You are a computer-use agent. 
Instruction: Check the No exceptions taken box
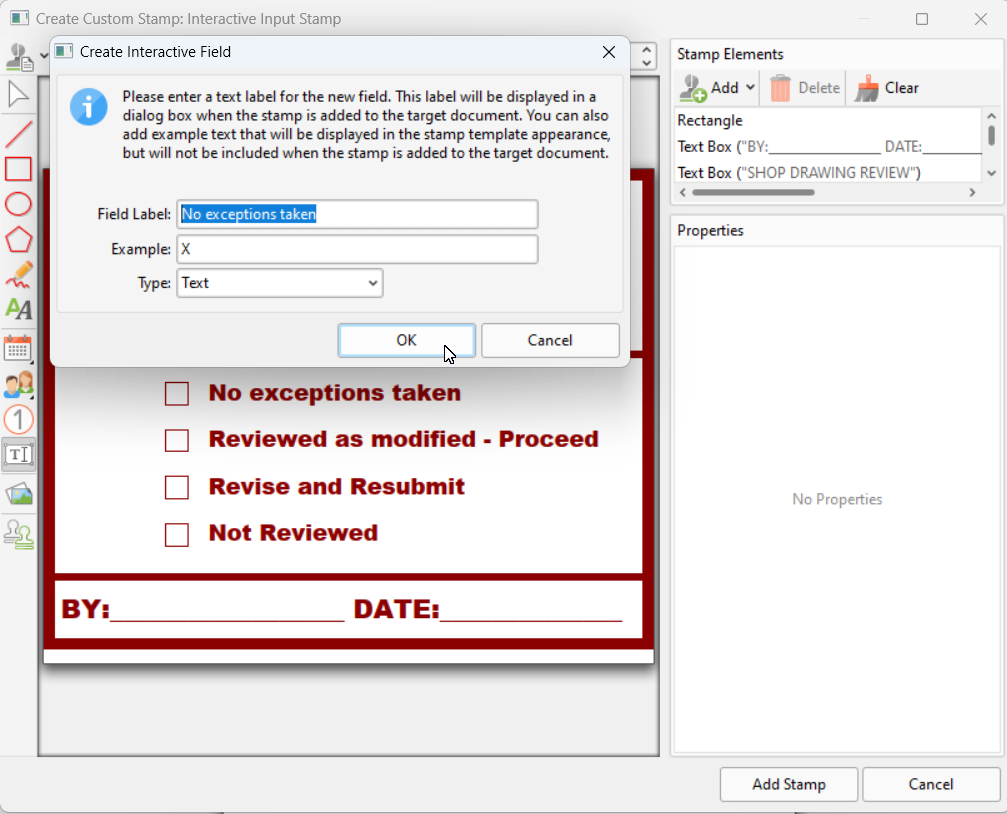(x=177, y=393)
